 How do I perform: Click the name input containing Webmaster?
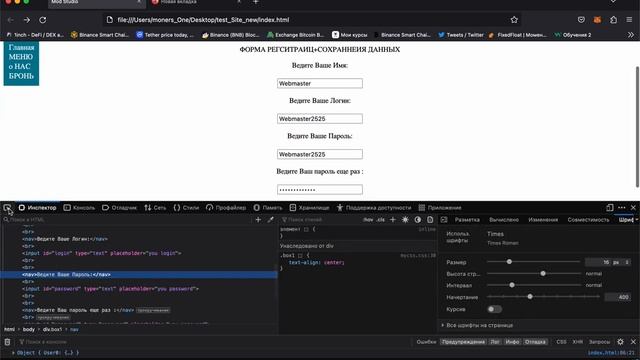pos(320,83)
